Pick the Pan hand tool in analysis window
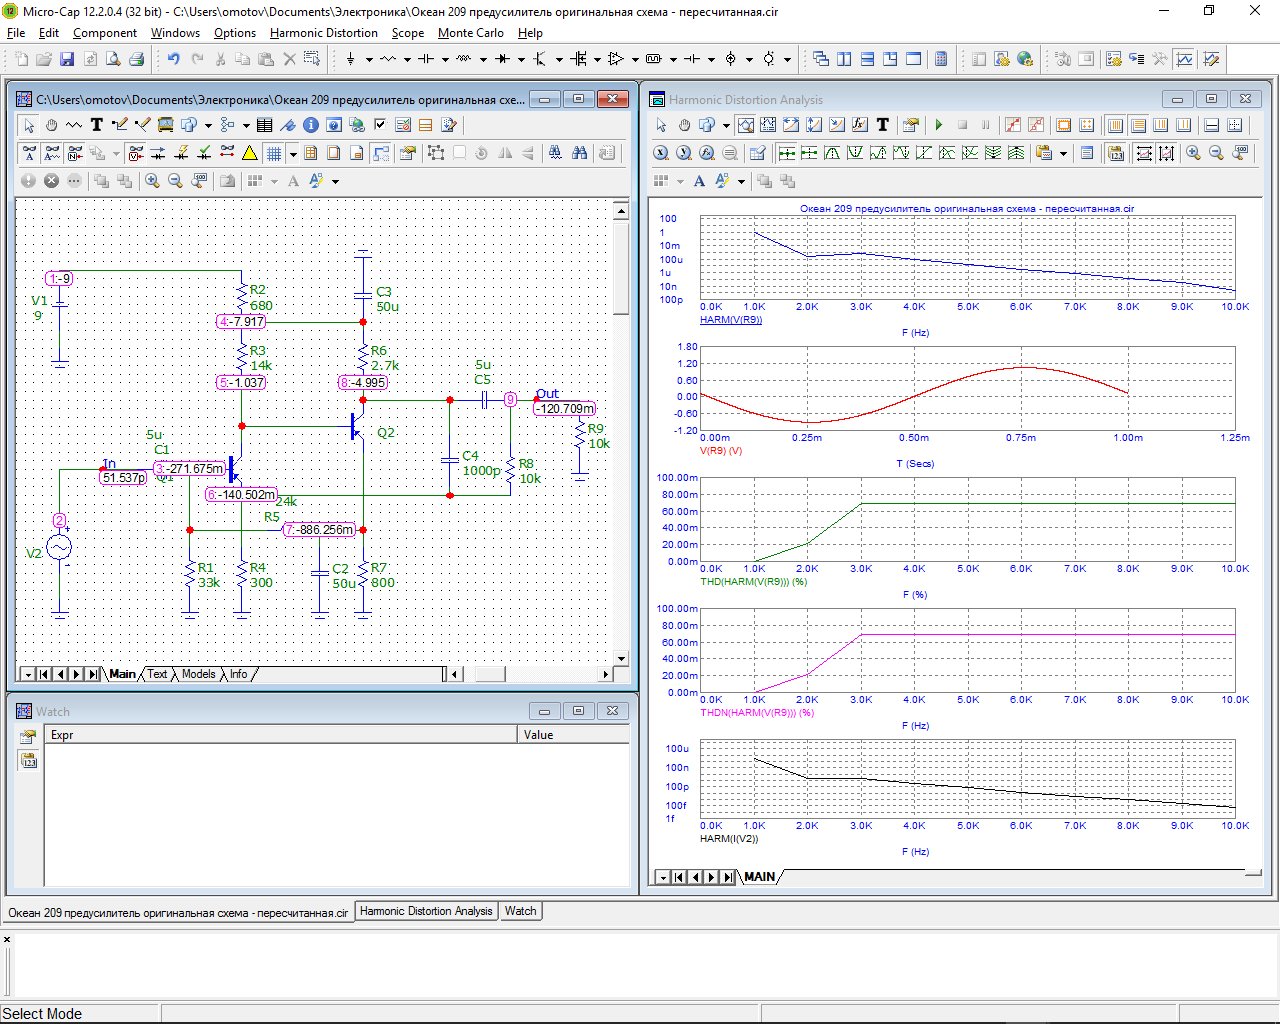This screenshot has height=1024, width=1280. [x=684, y=125]
